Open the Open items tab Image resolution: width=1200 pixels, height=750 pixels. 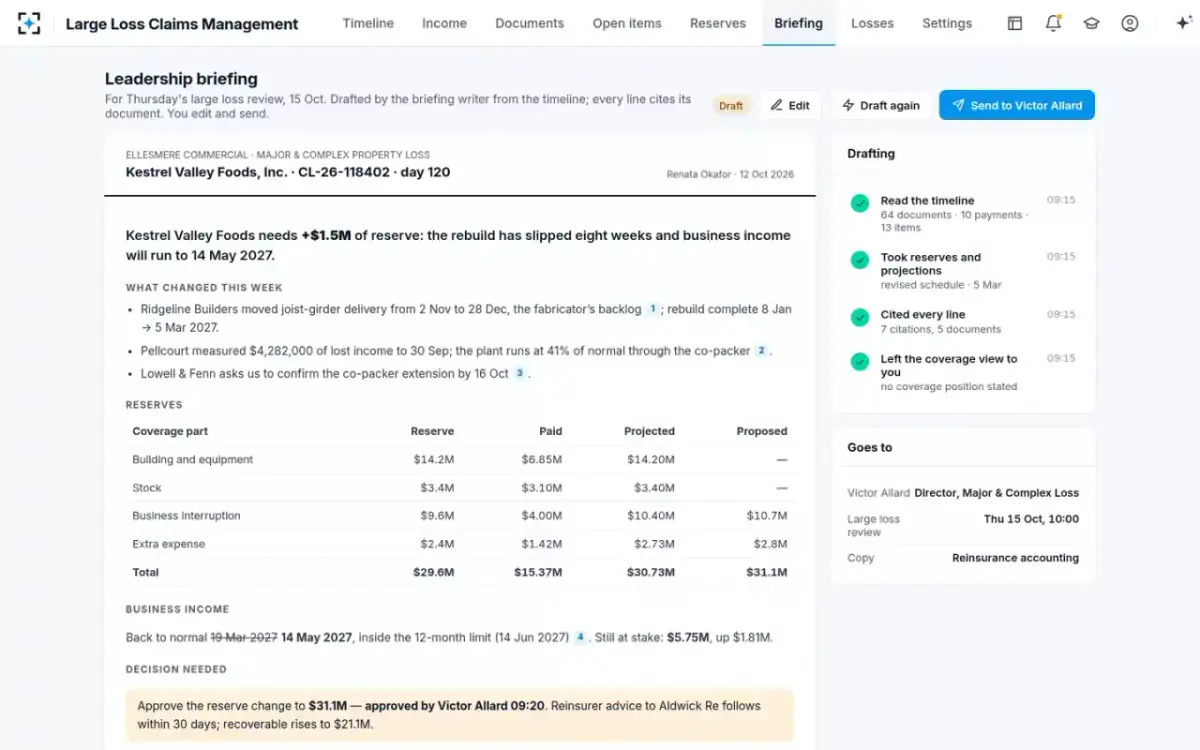[x=627, y=23]
